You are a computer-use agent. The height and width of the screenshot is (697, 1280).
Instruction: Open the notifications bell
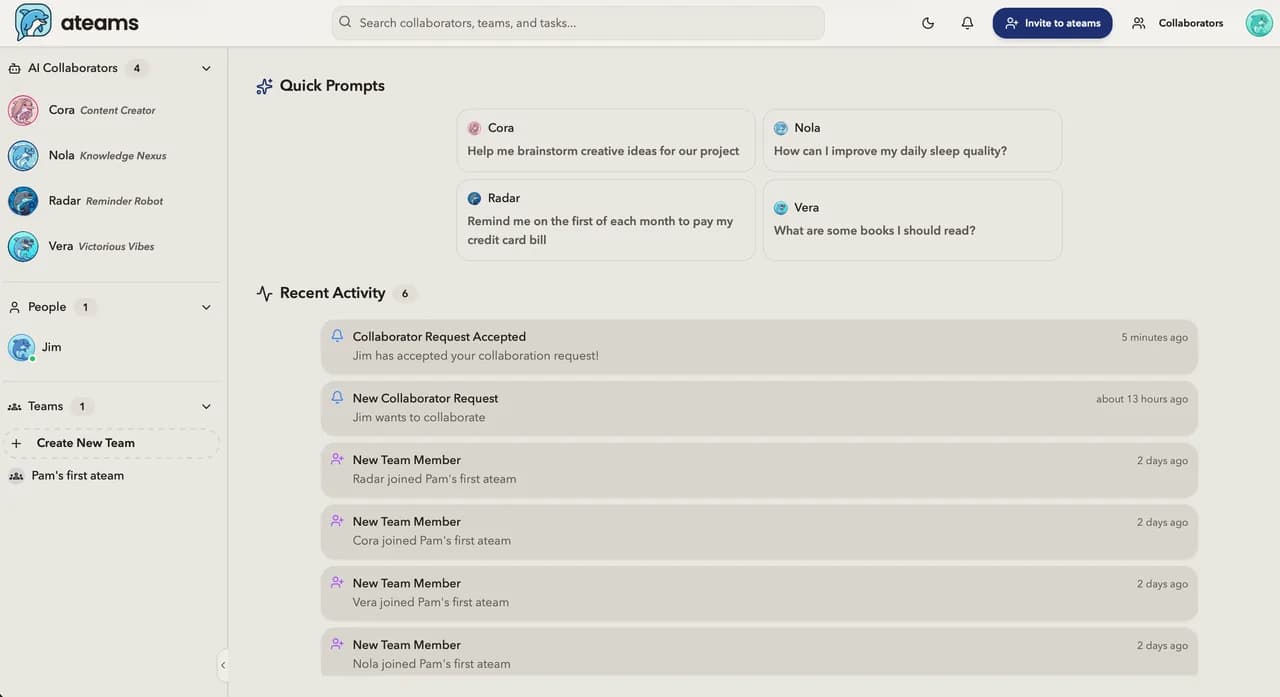pyautogui.click(x=967, y=22)
